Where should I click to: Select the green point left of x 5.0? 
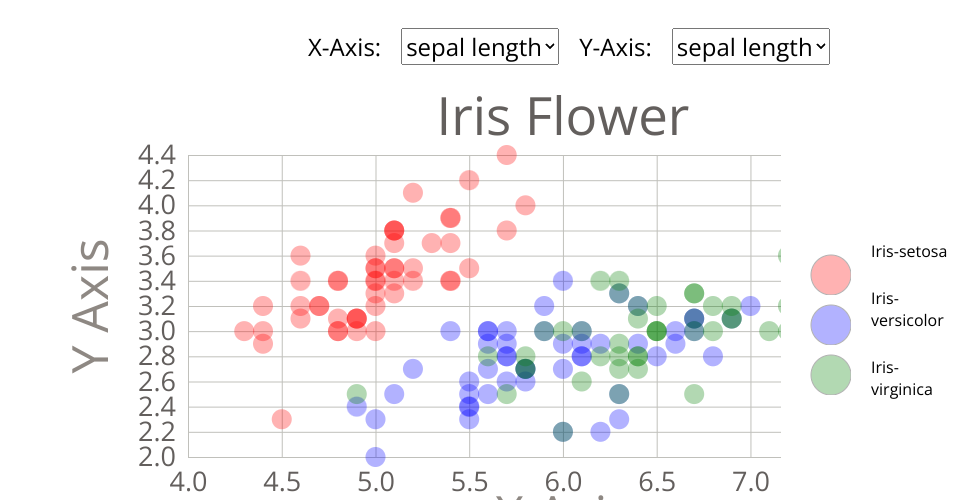[x=357, y=394]
